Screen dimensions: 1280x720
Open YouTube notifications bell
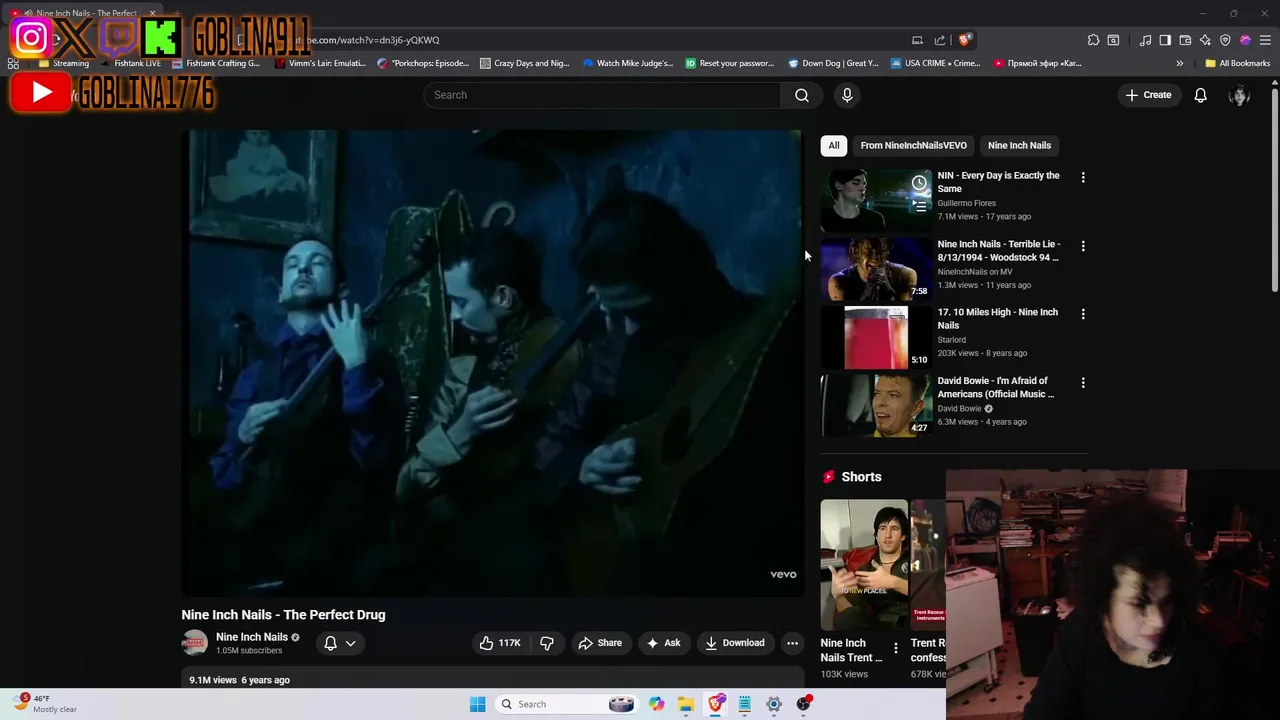pyautogui.click(x=1200, y=95)
